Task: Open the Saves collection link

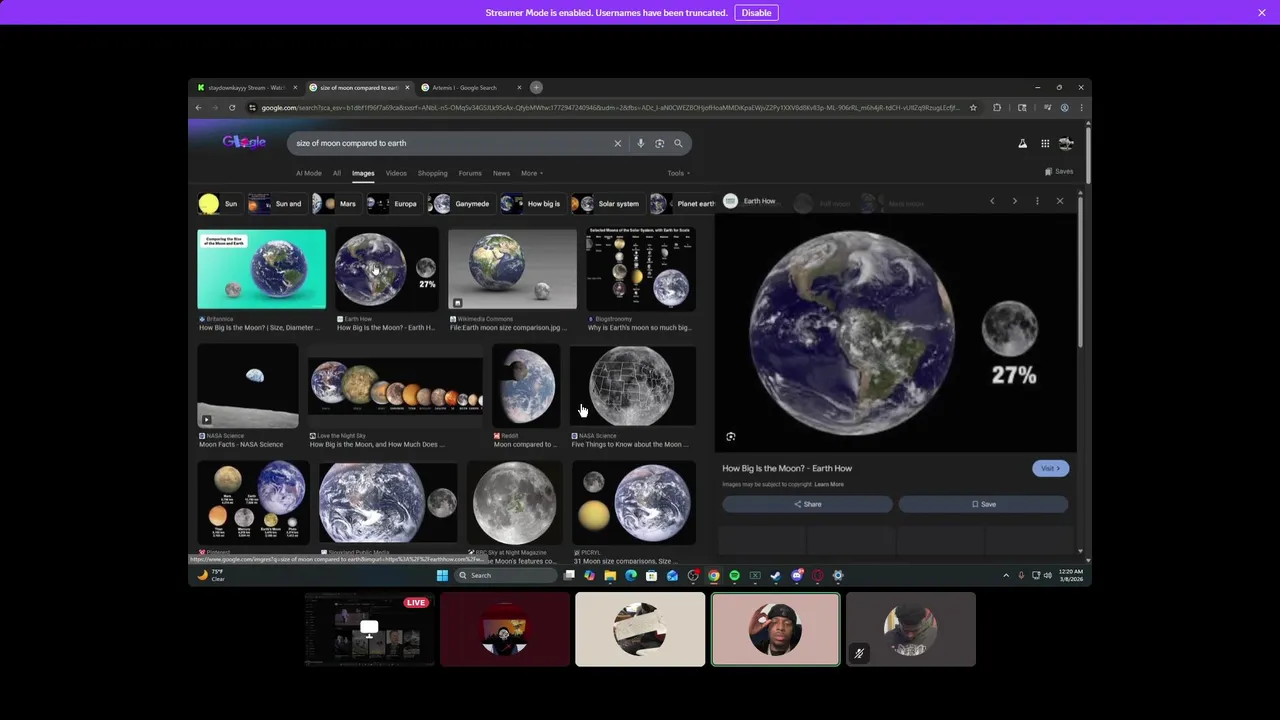Action: pos(1059,171)
